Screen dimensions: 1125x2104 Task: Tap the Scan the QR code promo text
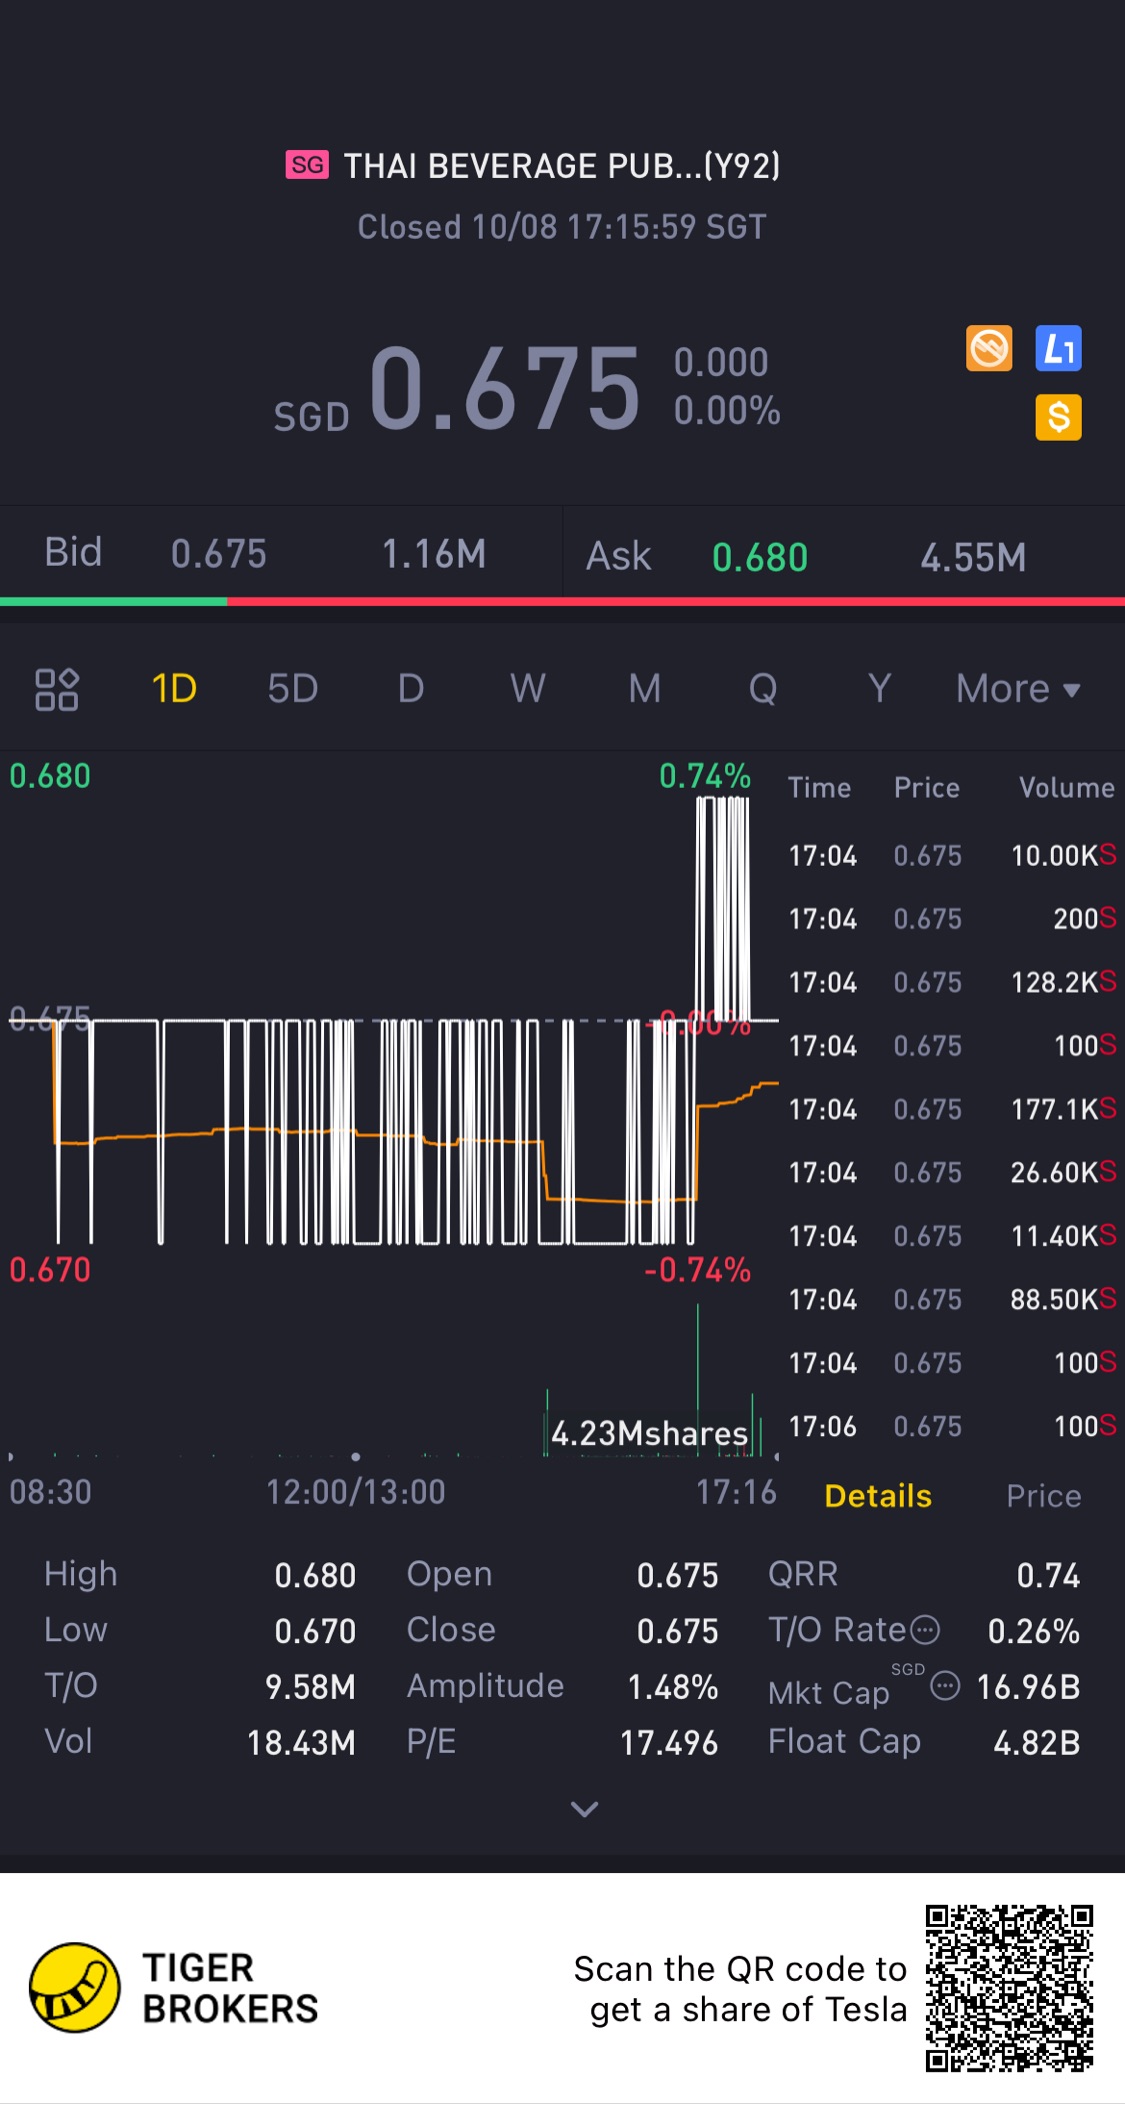[740, 1989]
